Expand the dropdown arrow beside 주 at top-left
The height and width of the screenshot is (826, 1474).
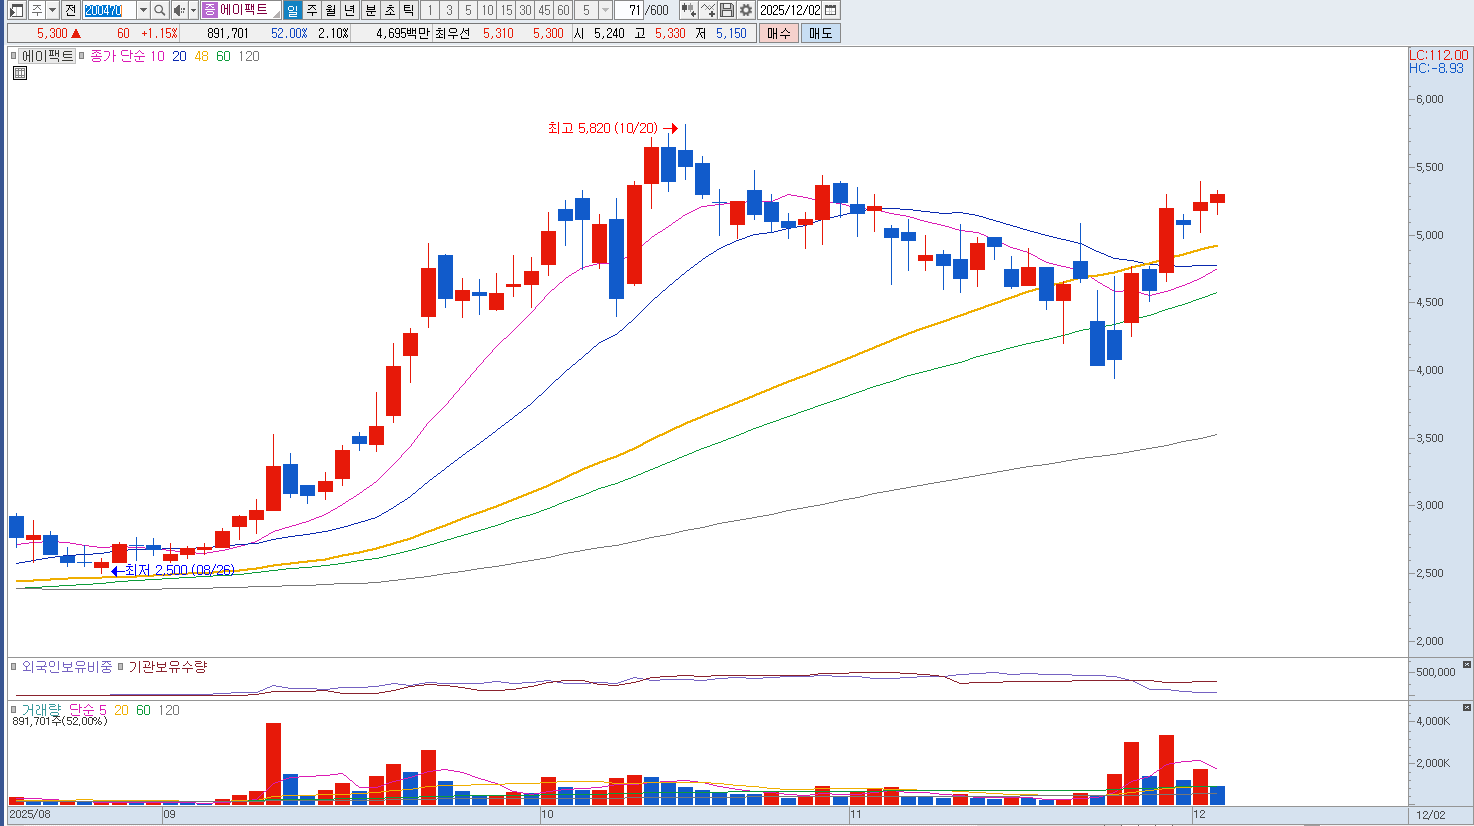point(52,10)
